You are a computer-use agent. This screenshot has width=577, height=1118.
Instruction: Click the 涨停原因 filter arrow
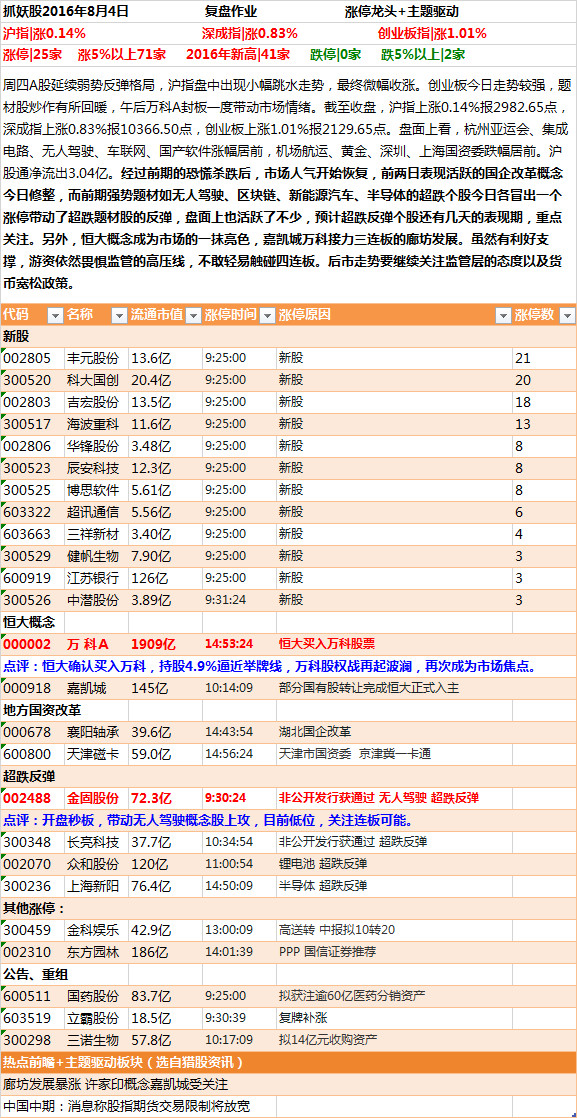click(x=503, y=316)
